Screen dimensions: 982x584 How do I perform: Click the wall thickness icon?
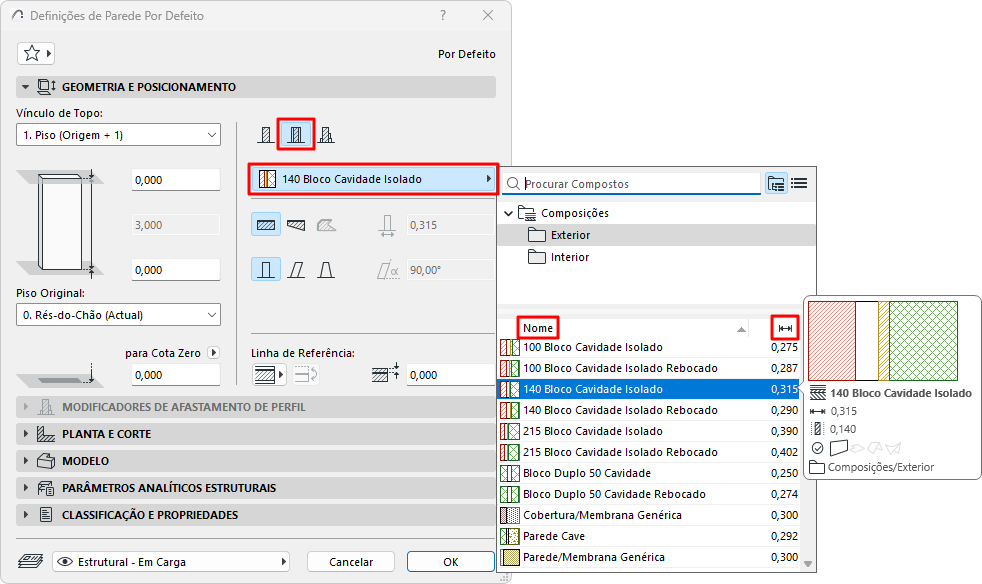[x=387, y=226]
